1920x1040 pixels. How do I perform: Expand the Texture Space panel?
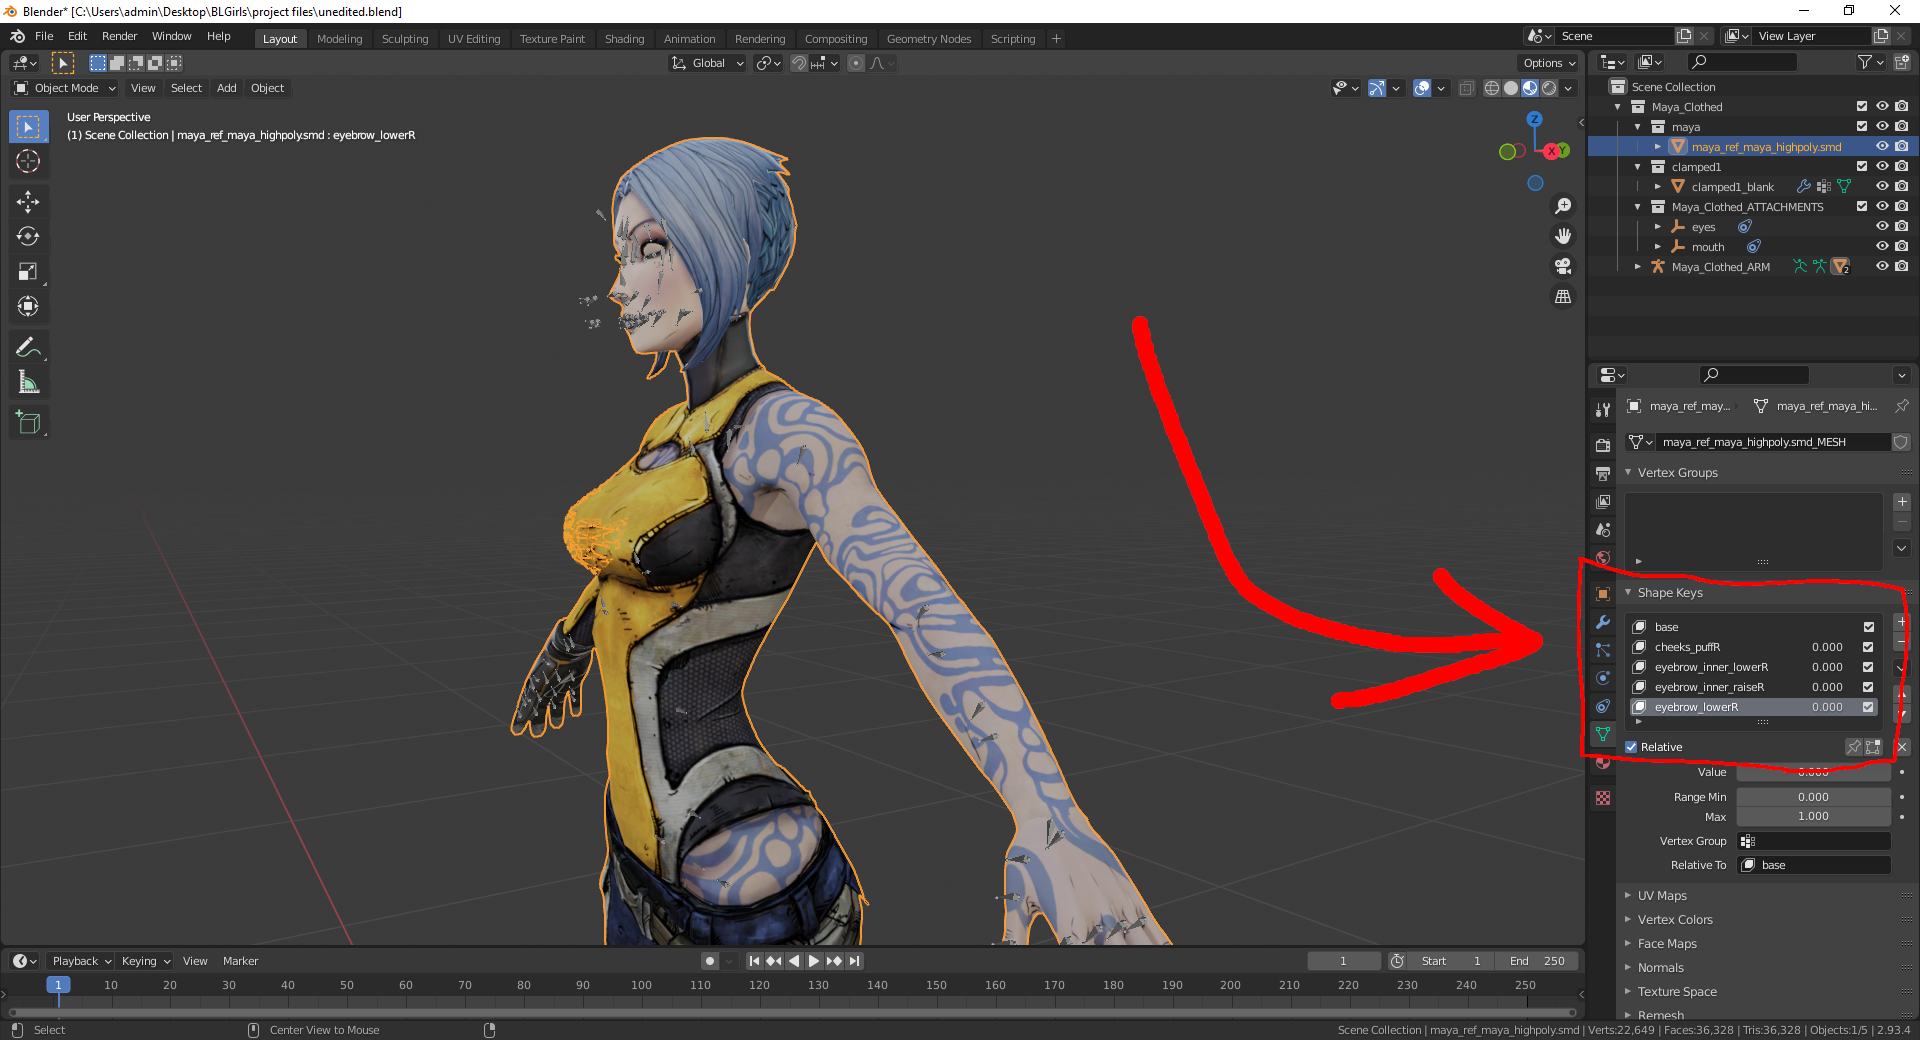coord(1677,992)
